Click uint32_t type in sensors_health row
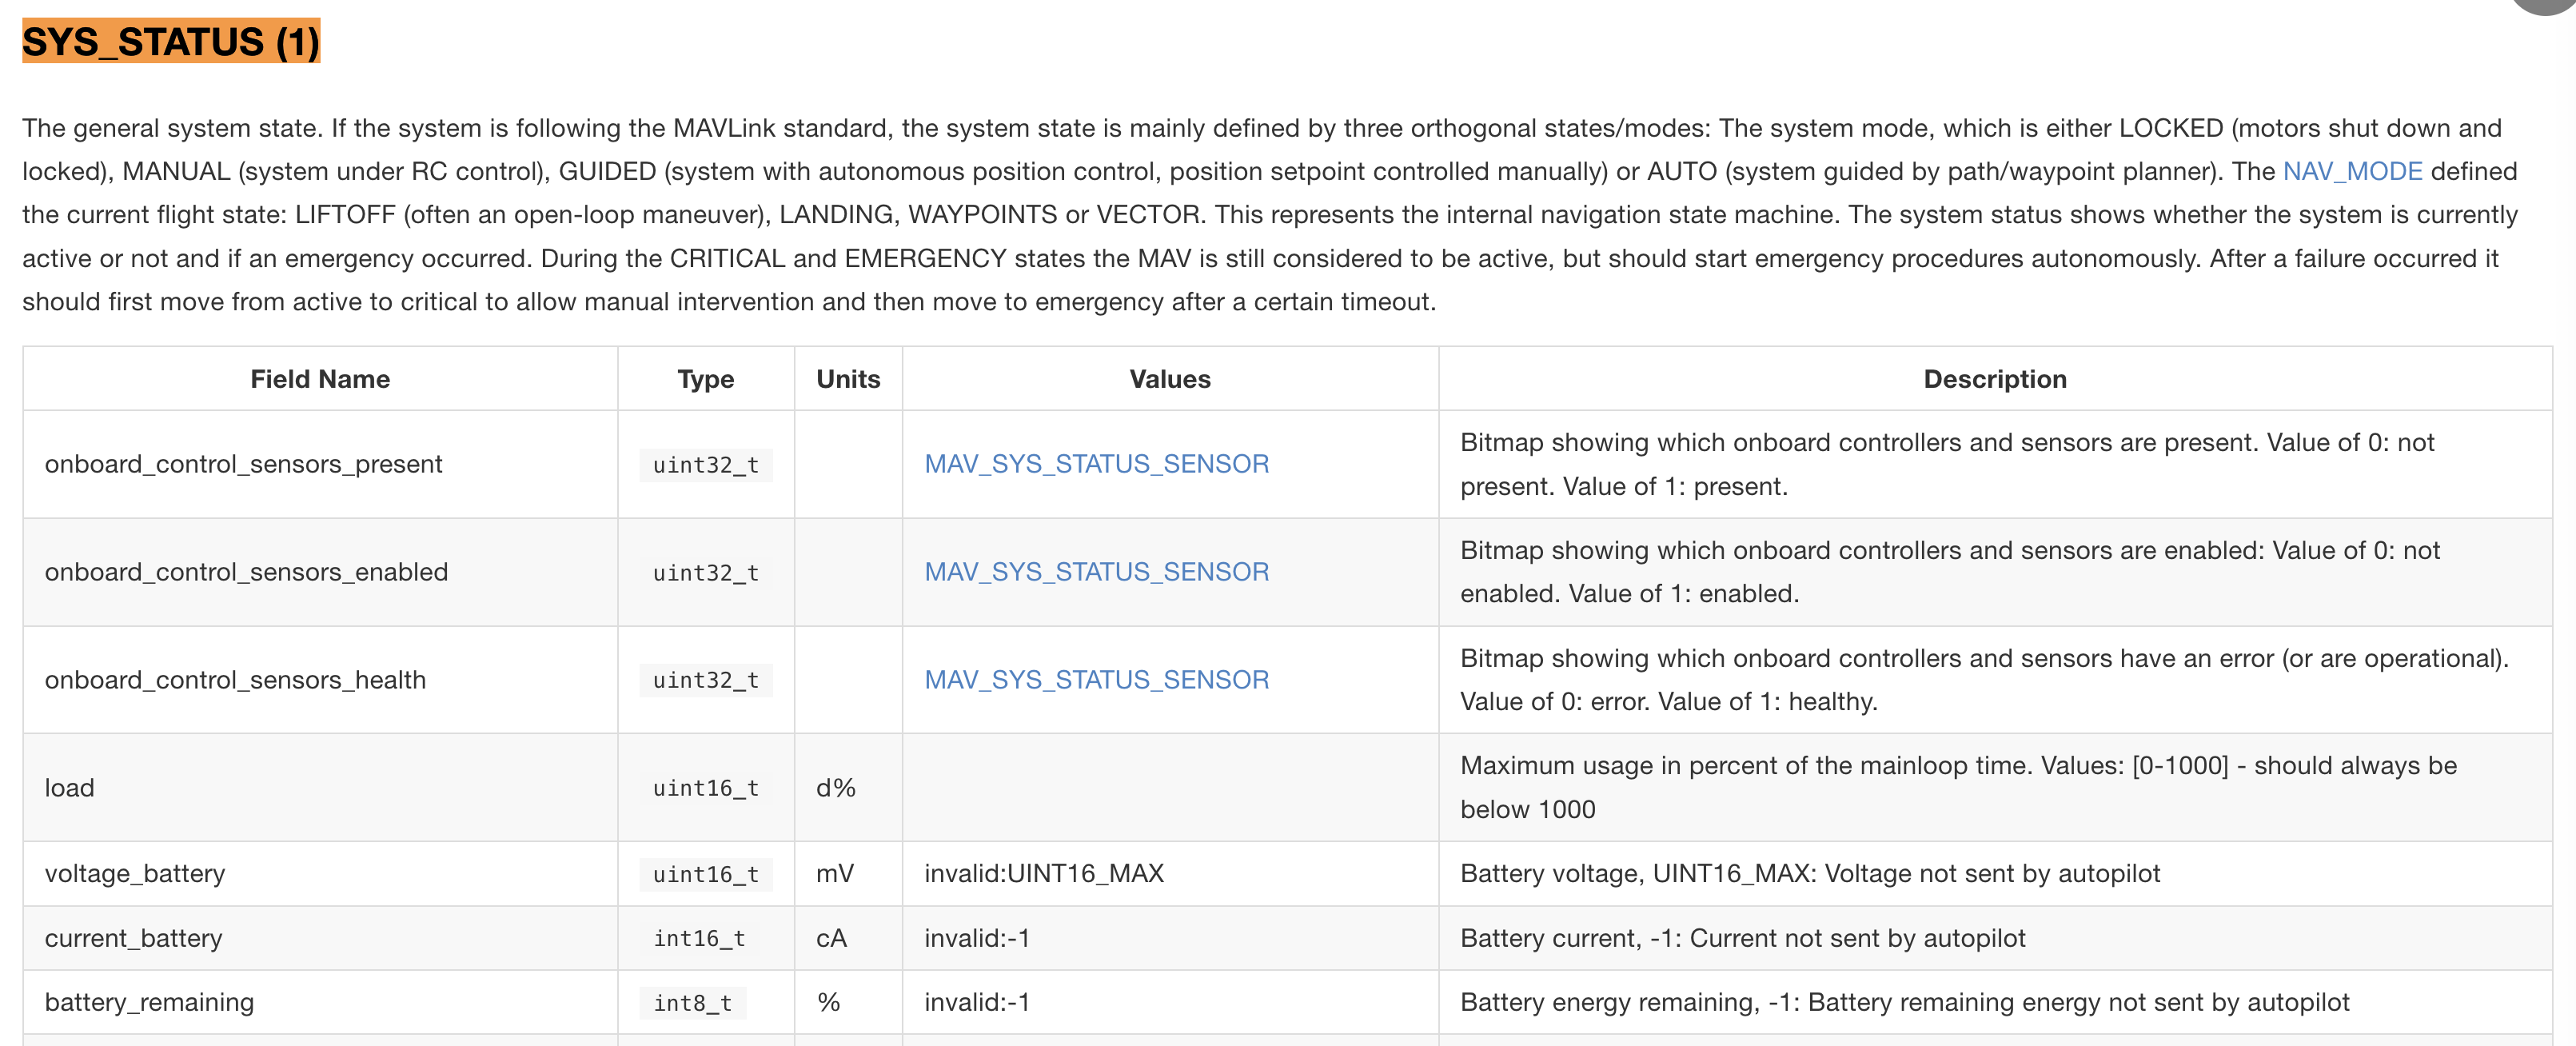The width and height of the screenshot is (2576, 1046). 706,680
